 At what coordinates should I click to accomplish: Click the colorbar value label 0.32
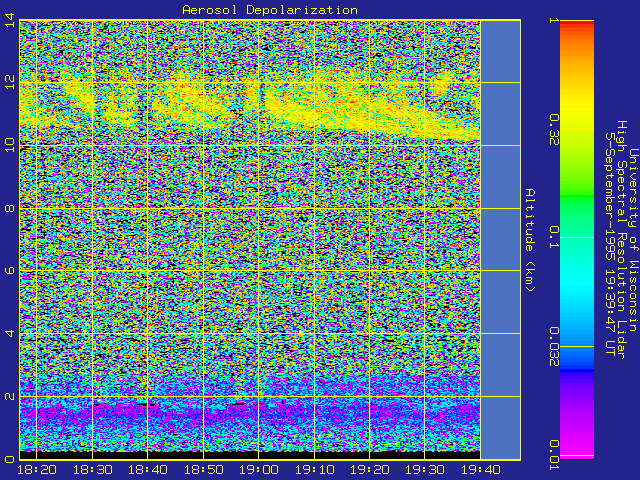pos(554,129)
